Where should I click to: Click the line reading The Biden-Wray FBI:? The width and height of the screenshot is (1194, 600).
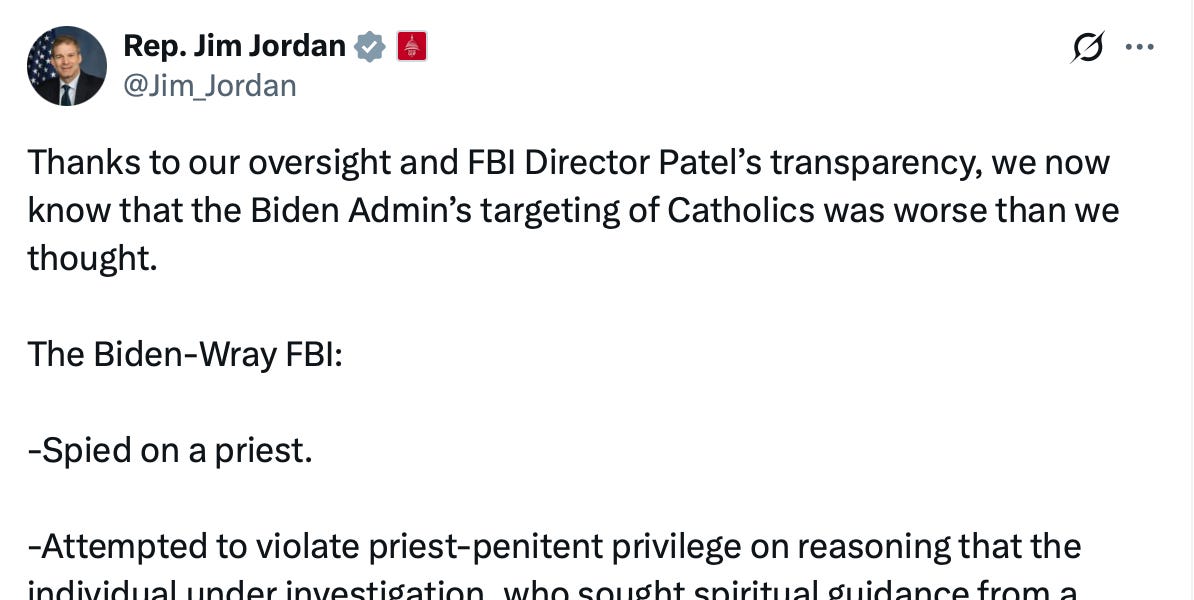[185, 354]
